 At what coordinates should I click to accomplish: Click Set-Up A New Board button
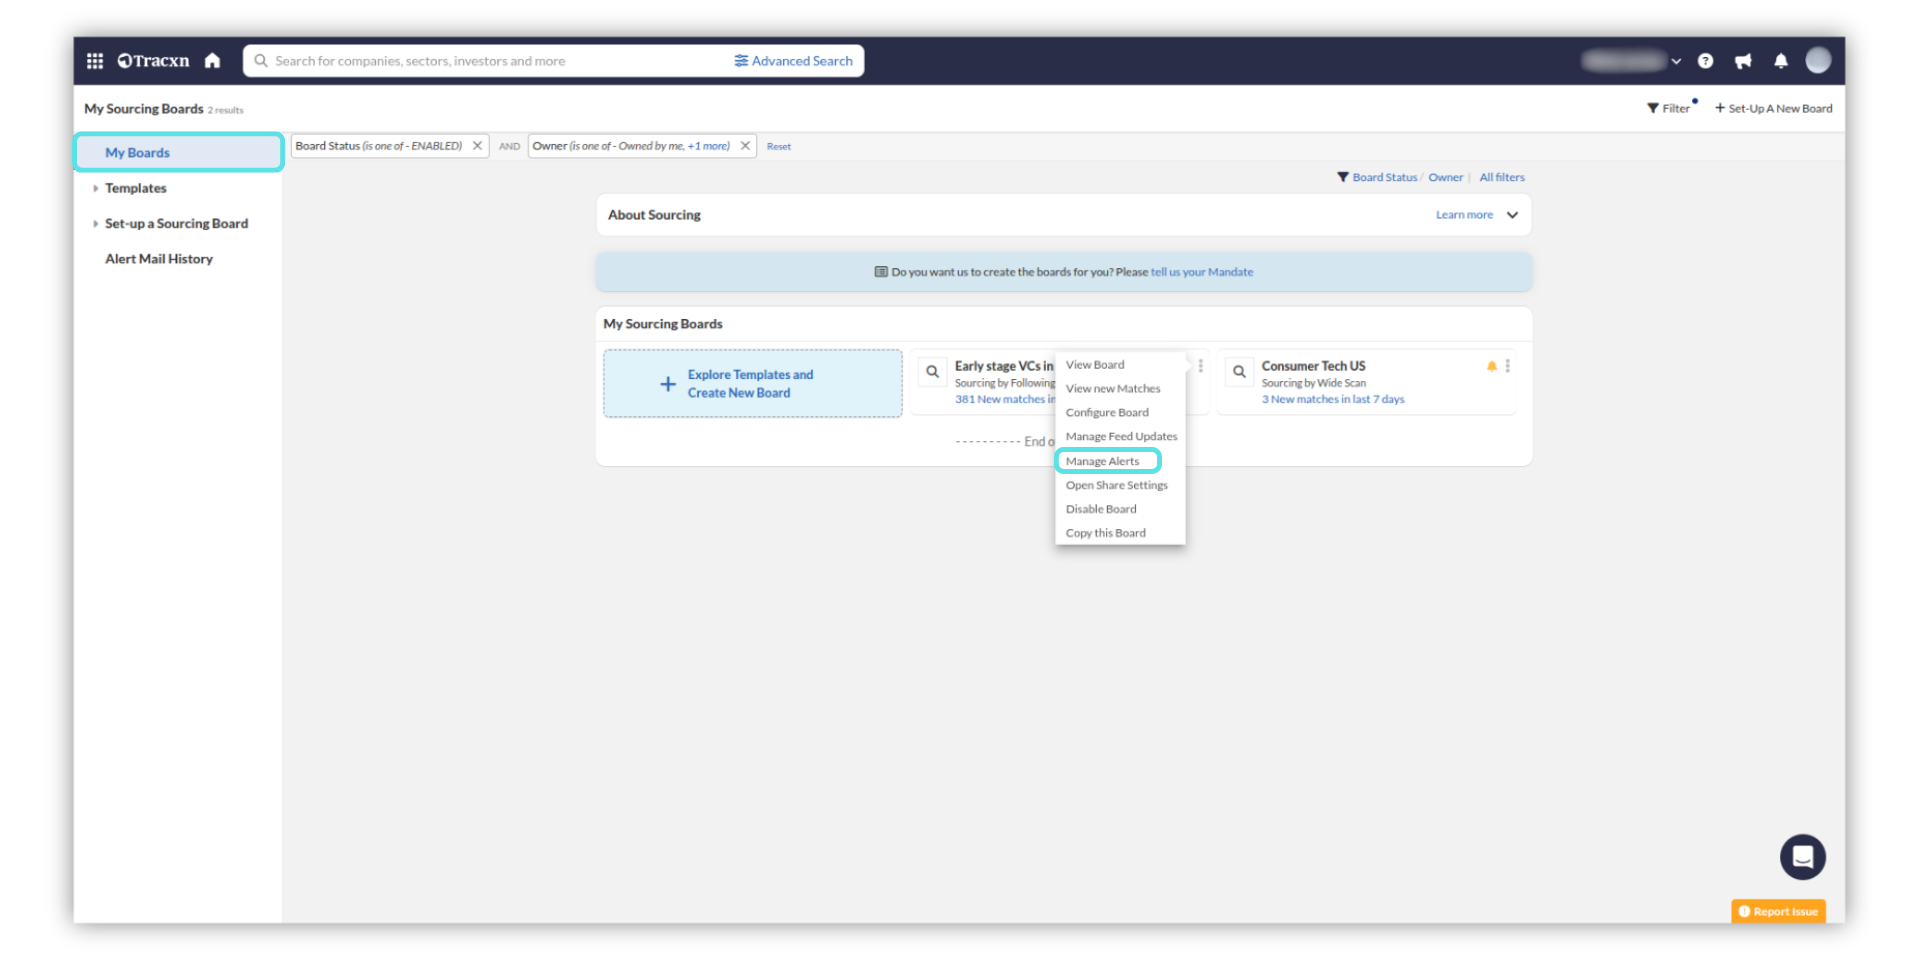(1773, 109)
